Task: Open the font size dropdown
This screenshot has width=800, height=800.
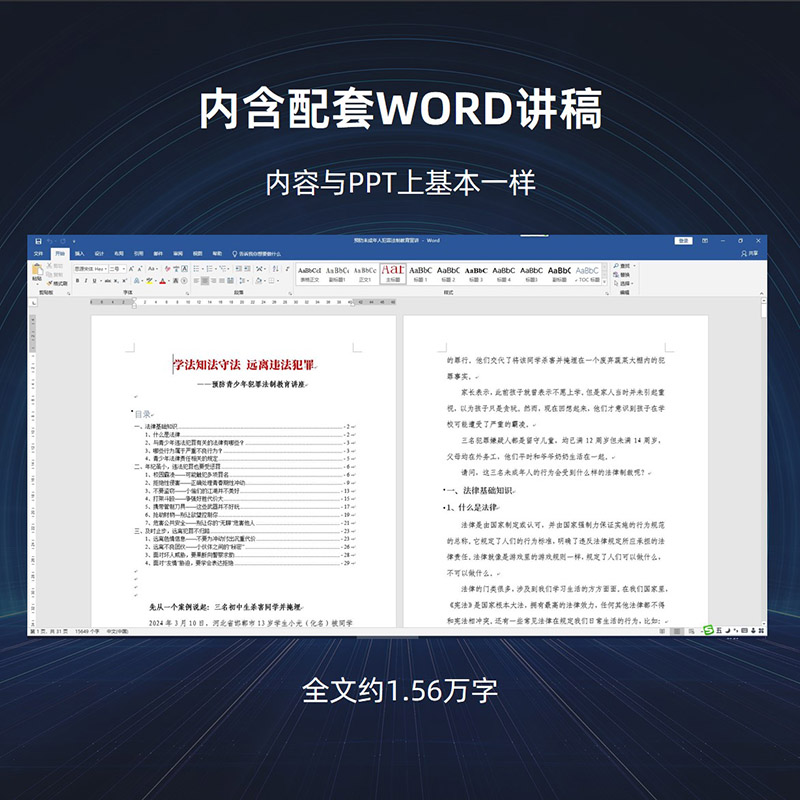Action: 123,268
